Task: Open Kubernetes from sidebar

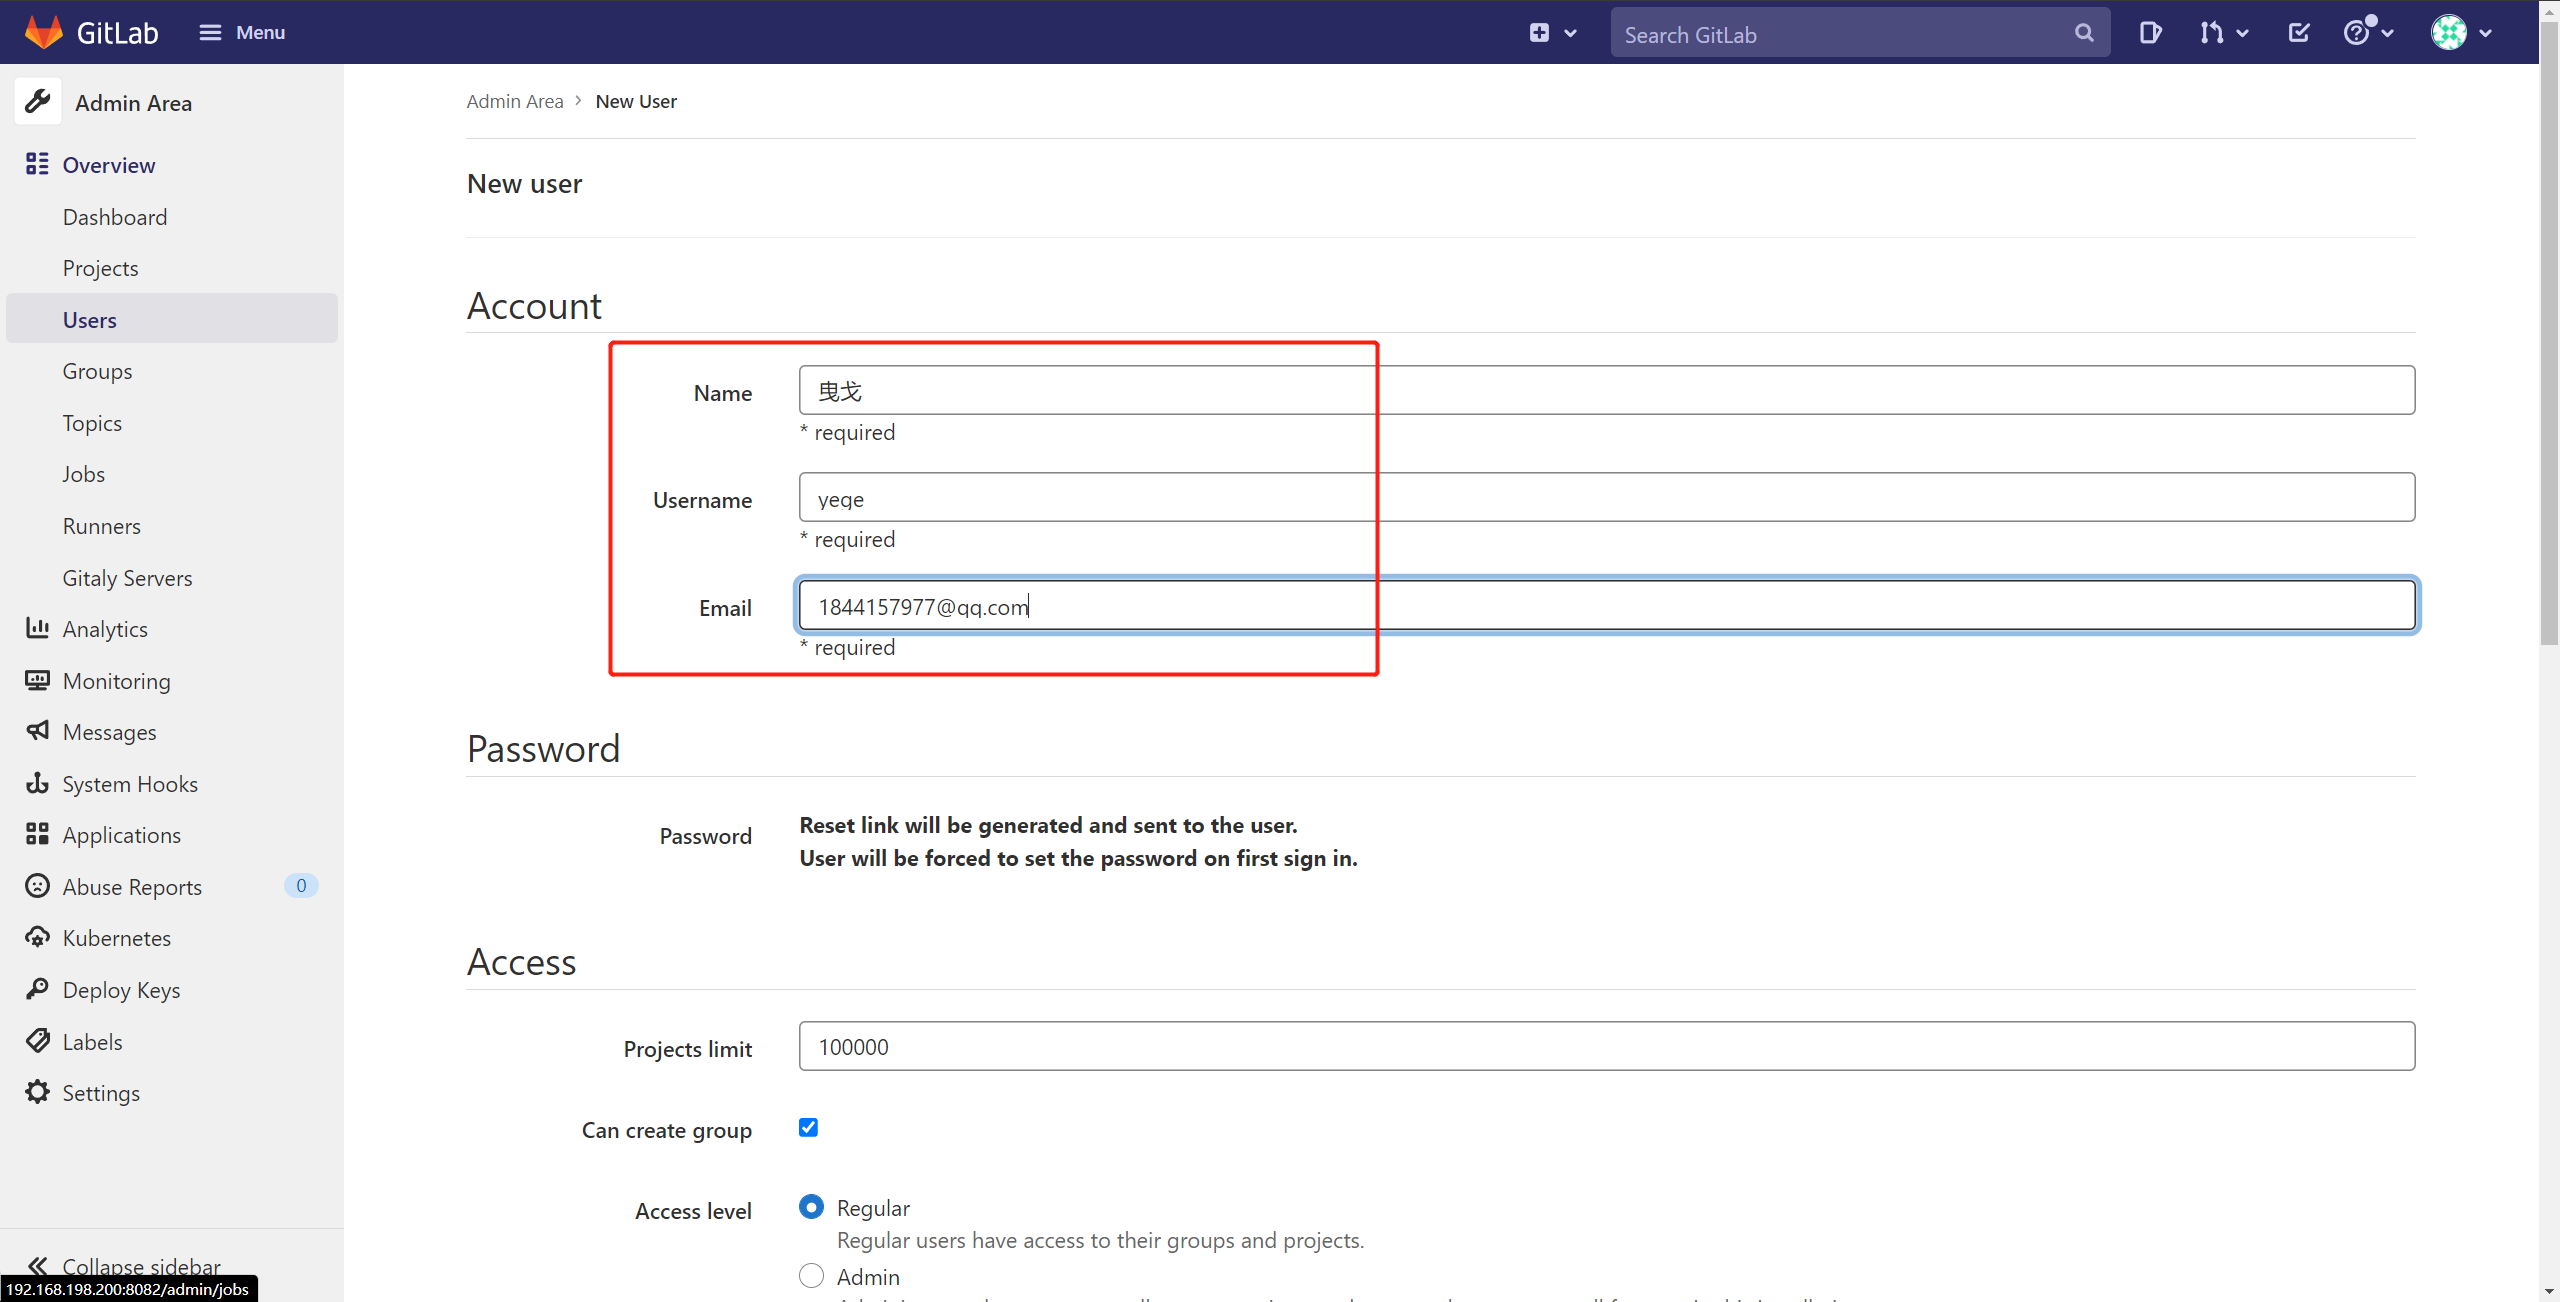Action: tap(116, 938)
